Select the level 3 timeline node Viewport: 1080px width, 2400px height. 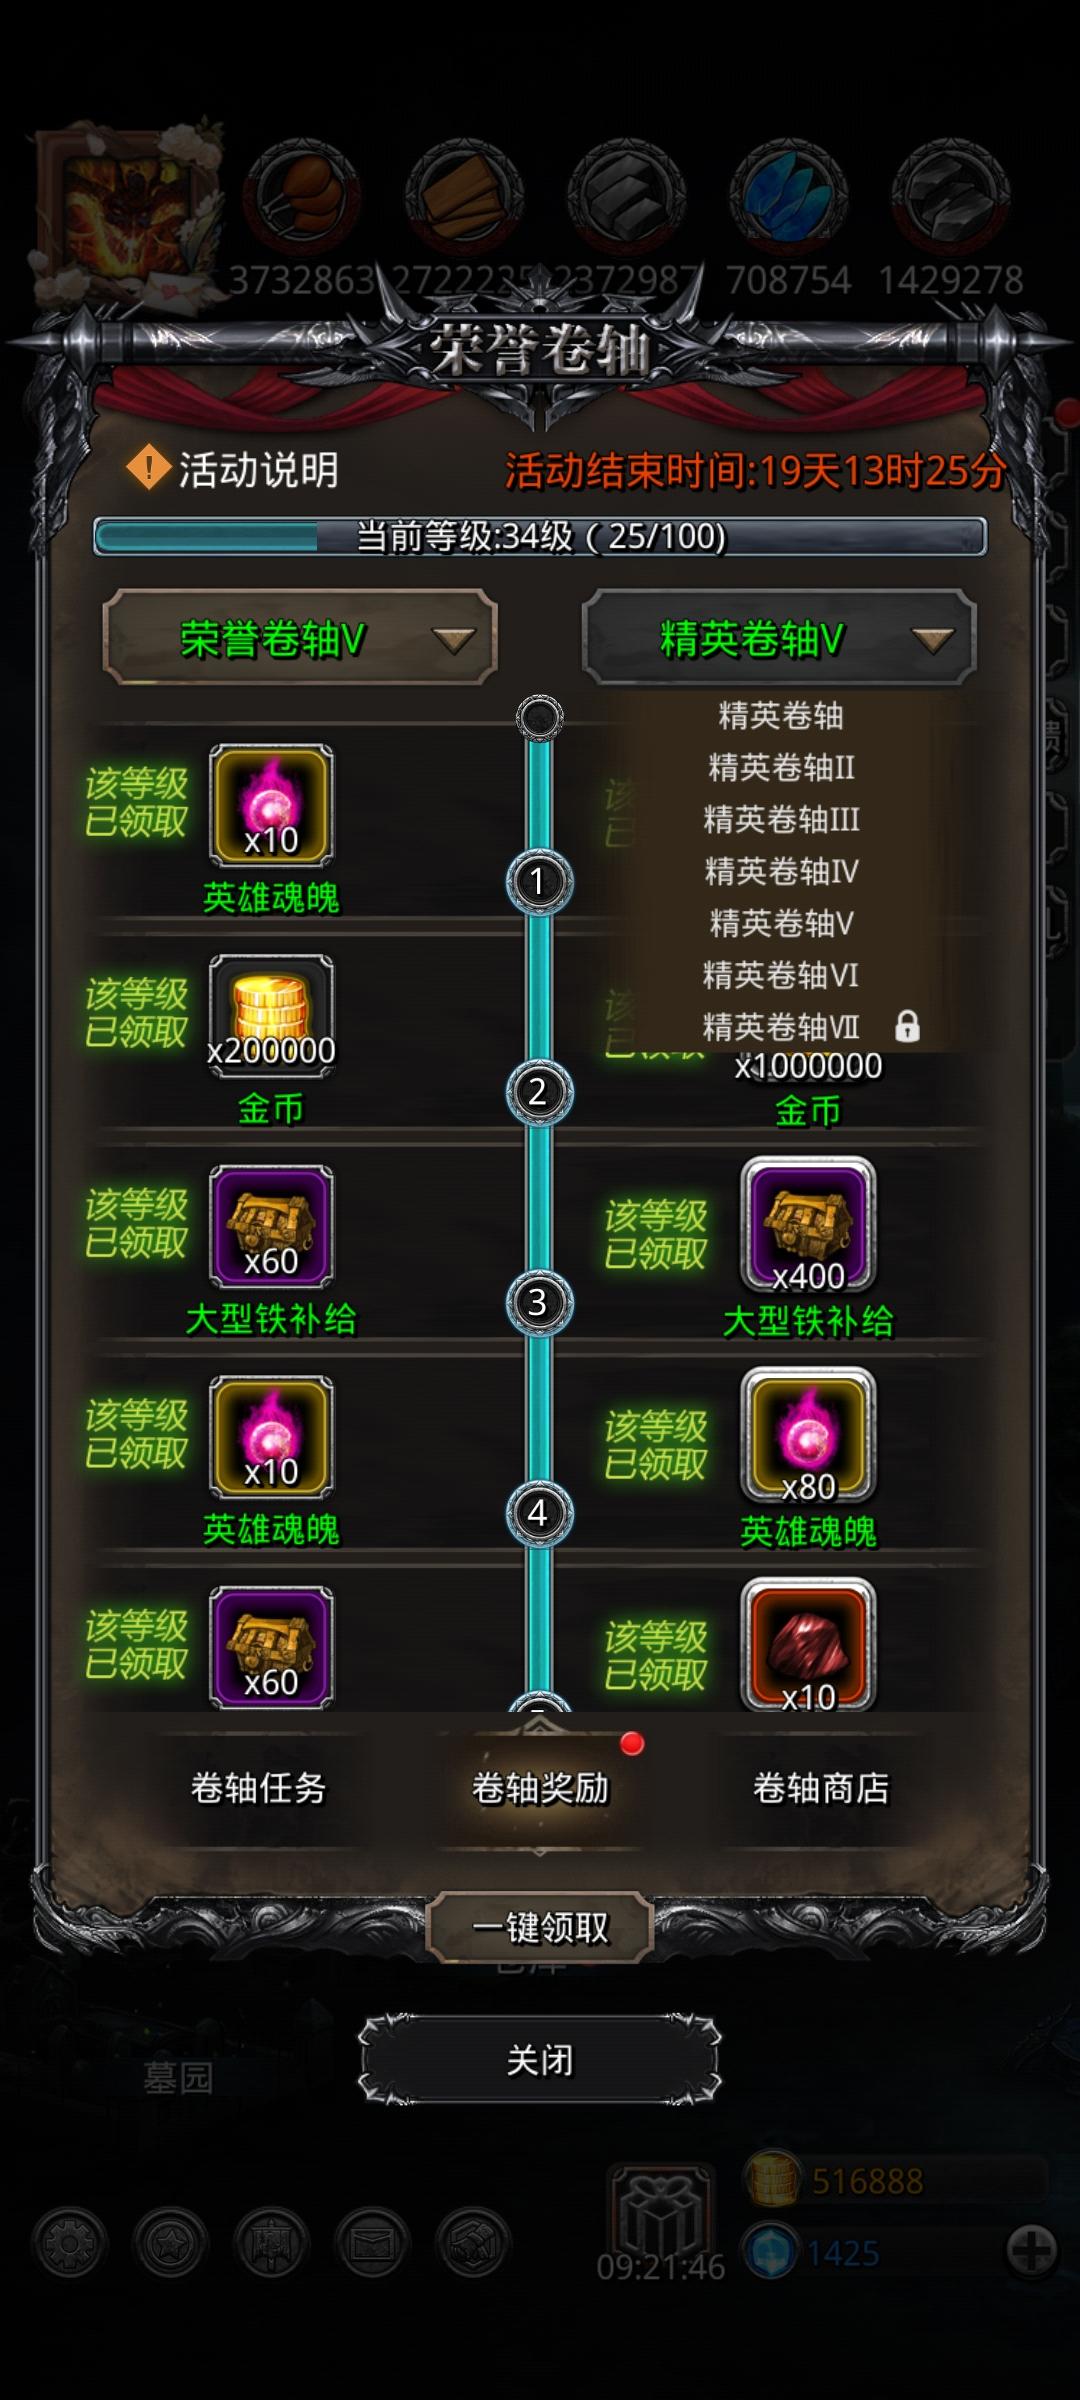point(538,1302)
